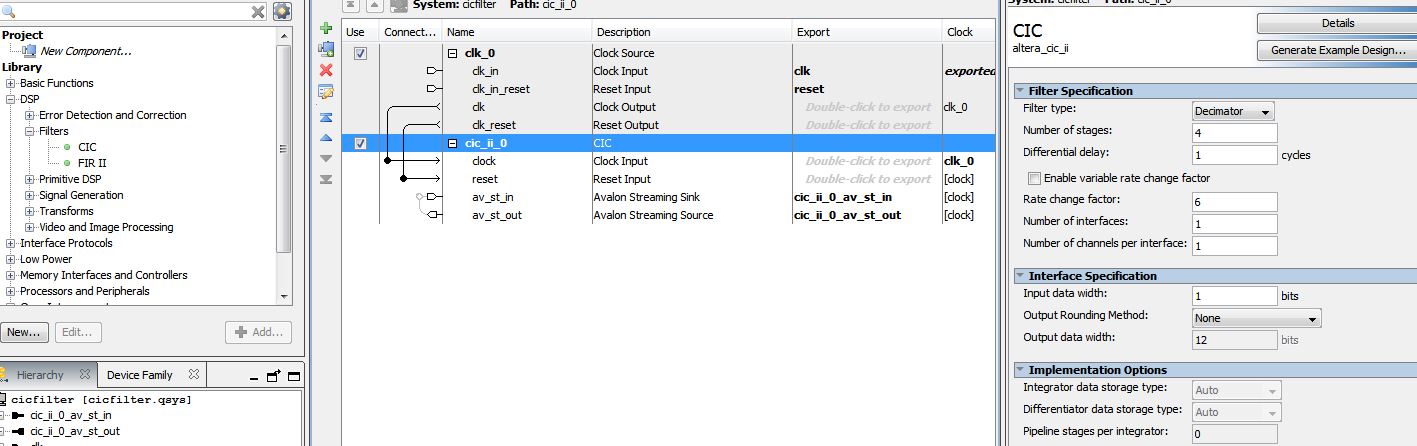Open the Filter type dropdown
This screenshot has width=1417, height=446.
pyautogui.click(x=1233, y=111)
